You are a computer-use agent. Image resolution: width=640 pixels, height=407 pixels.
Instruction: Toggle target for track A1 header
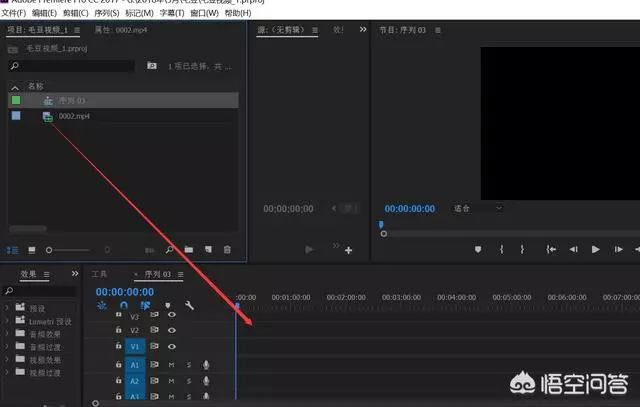(135, 365)
